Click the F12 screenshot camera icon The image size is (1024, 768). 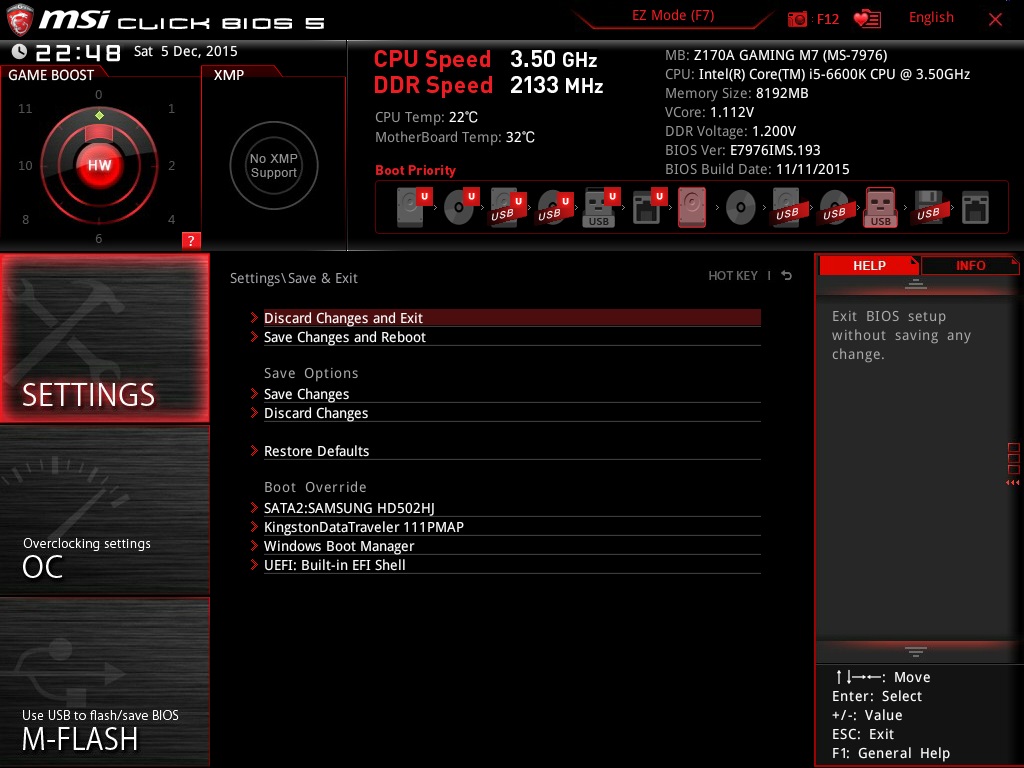(x=797, y=19)
